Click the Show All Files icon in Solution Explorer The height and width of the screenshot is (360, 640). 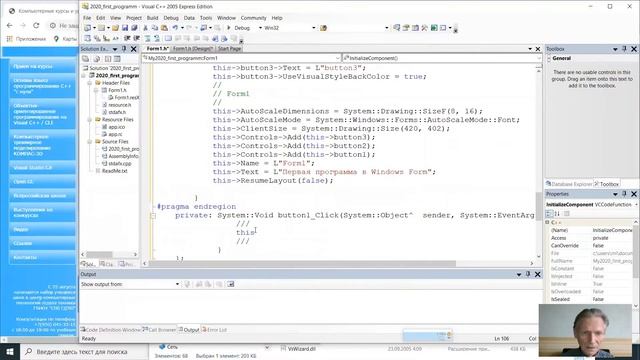coord(96,59)
